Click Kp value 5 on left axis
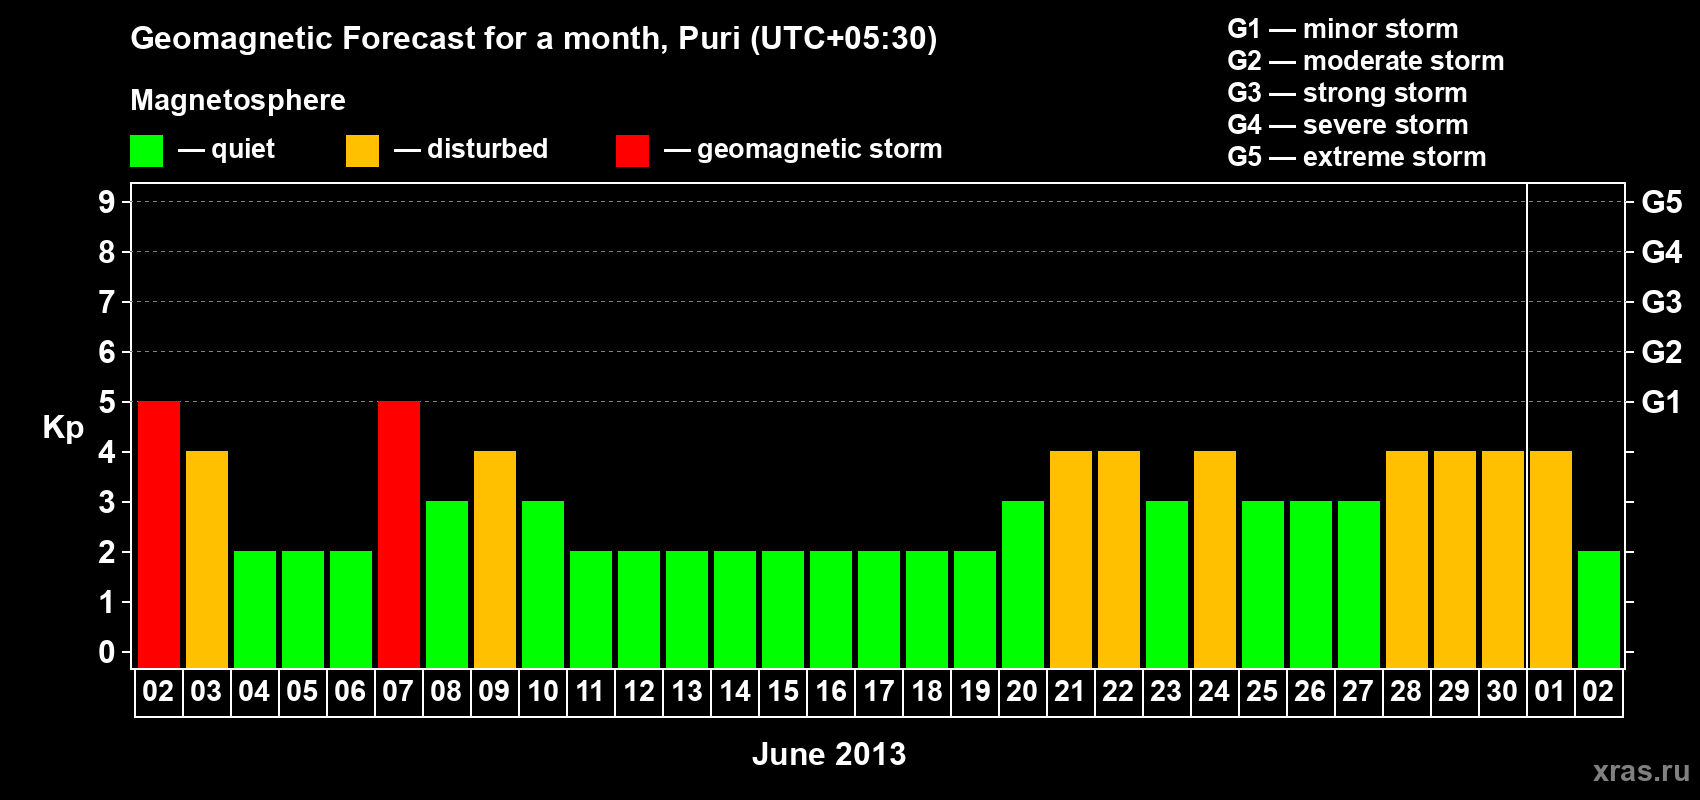Viewport: 1700px width, 800px height. [107, 402]
